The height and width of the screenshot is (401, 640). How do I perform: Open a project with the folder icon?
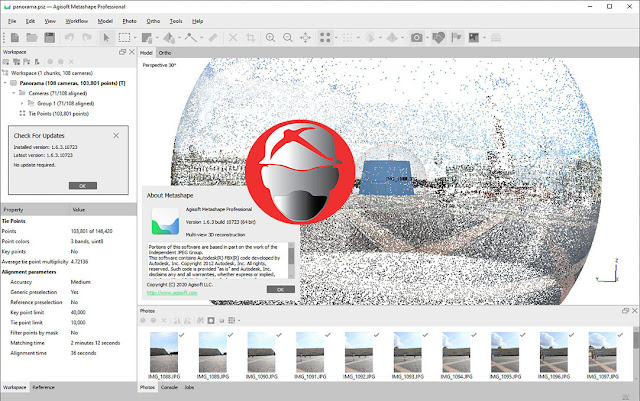tap(32, 38)
